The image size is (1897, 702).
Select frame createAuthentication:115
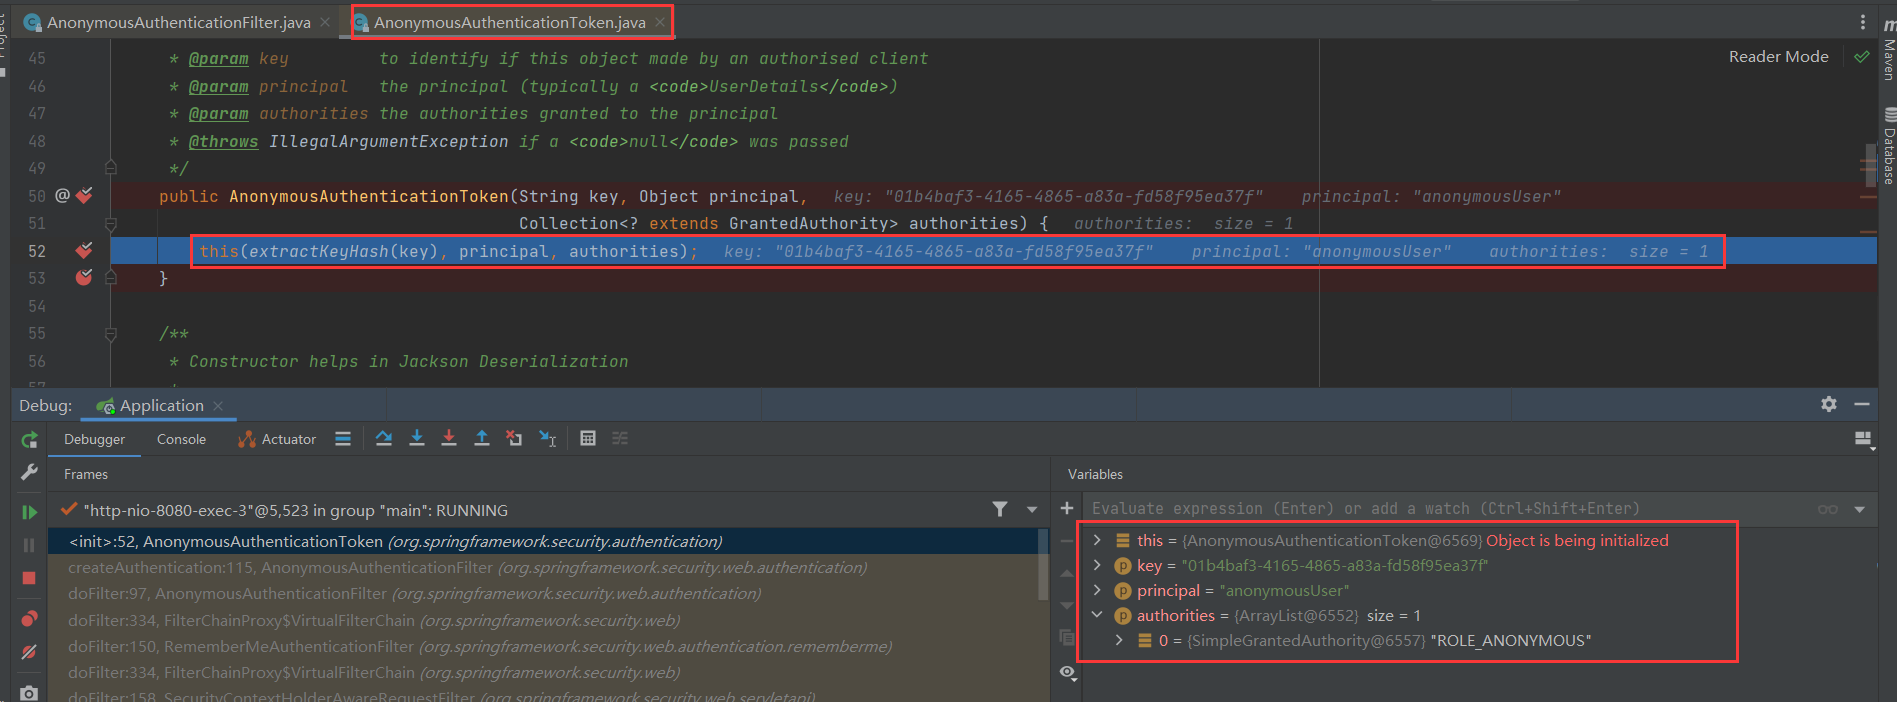coord(543,567)
